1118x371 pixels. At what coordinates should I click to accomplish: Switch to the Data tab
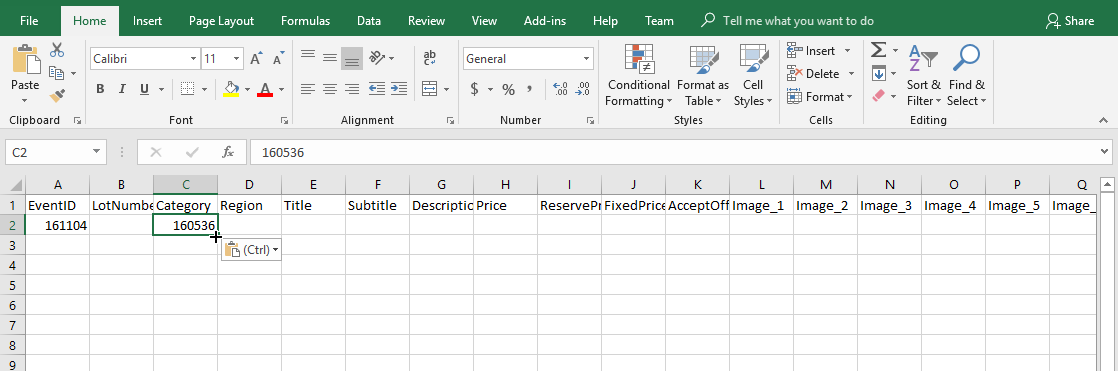(x=369, y=21)
